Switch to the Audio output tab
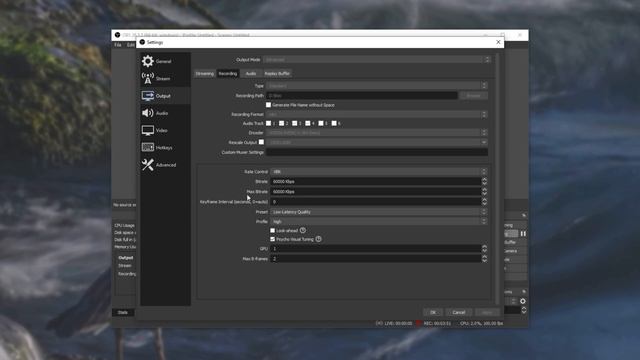The width and height of the screenshot is (640, 360). click(x=251, y=73)
